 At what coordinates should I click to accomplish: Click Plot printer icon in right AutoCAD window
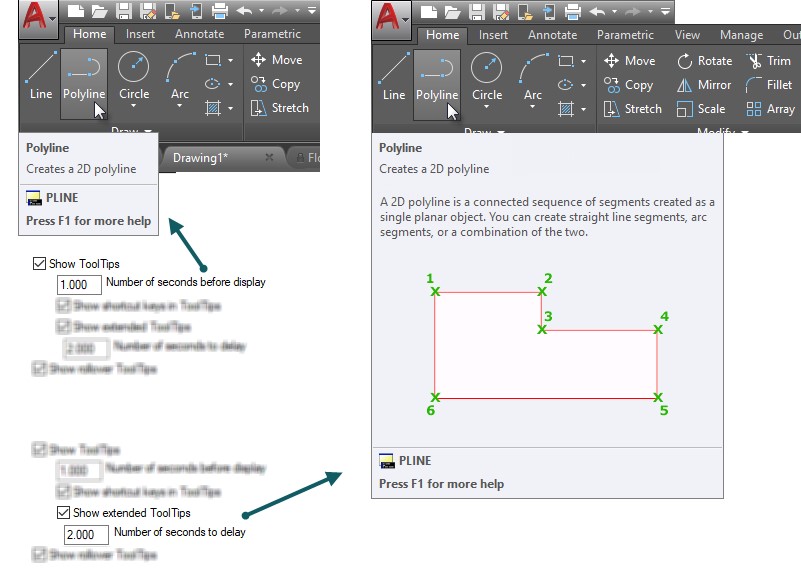tap(573, 11)
